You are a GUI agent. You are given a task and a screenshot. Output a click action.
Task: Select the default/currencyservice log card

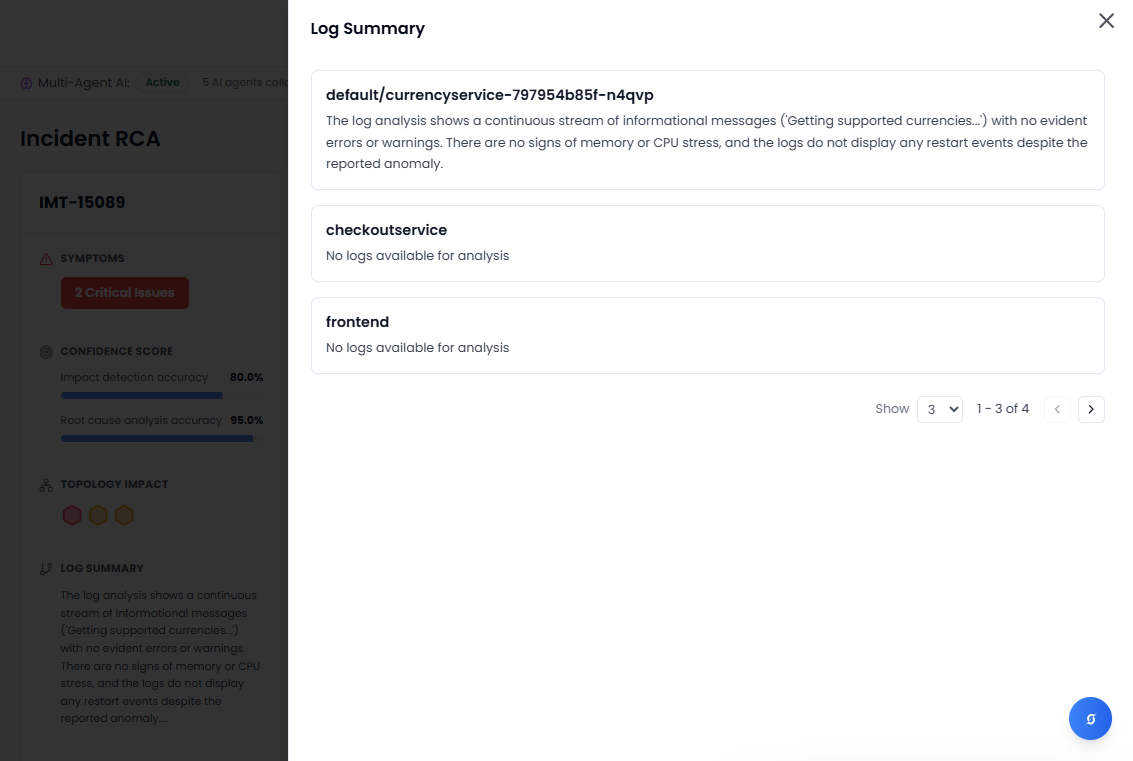pos(707,130)
